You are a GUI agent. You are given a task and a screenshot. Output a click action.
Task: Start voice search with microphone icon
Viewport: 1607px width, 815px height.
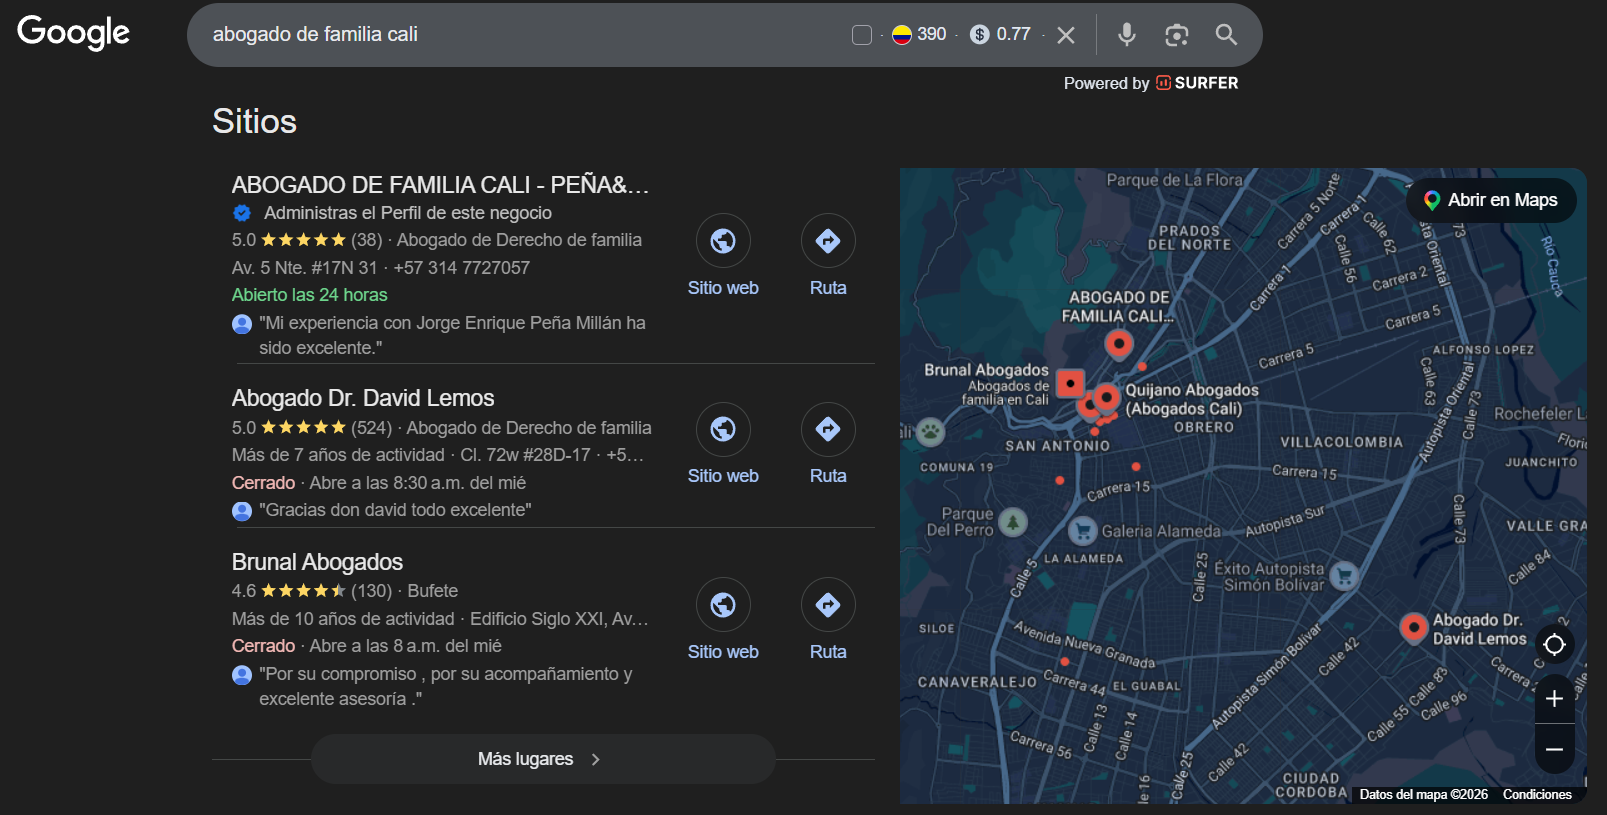coord(1127,35)
